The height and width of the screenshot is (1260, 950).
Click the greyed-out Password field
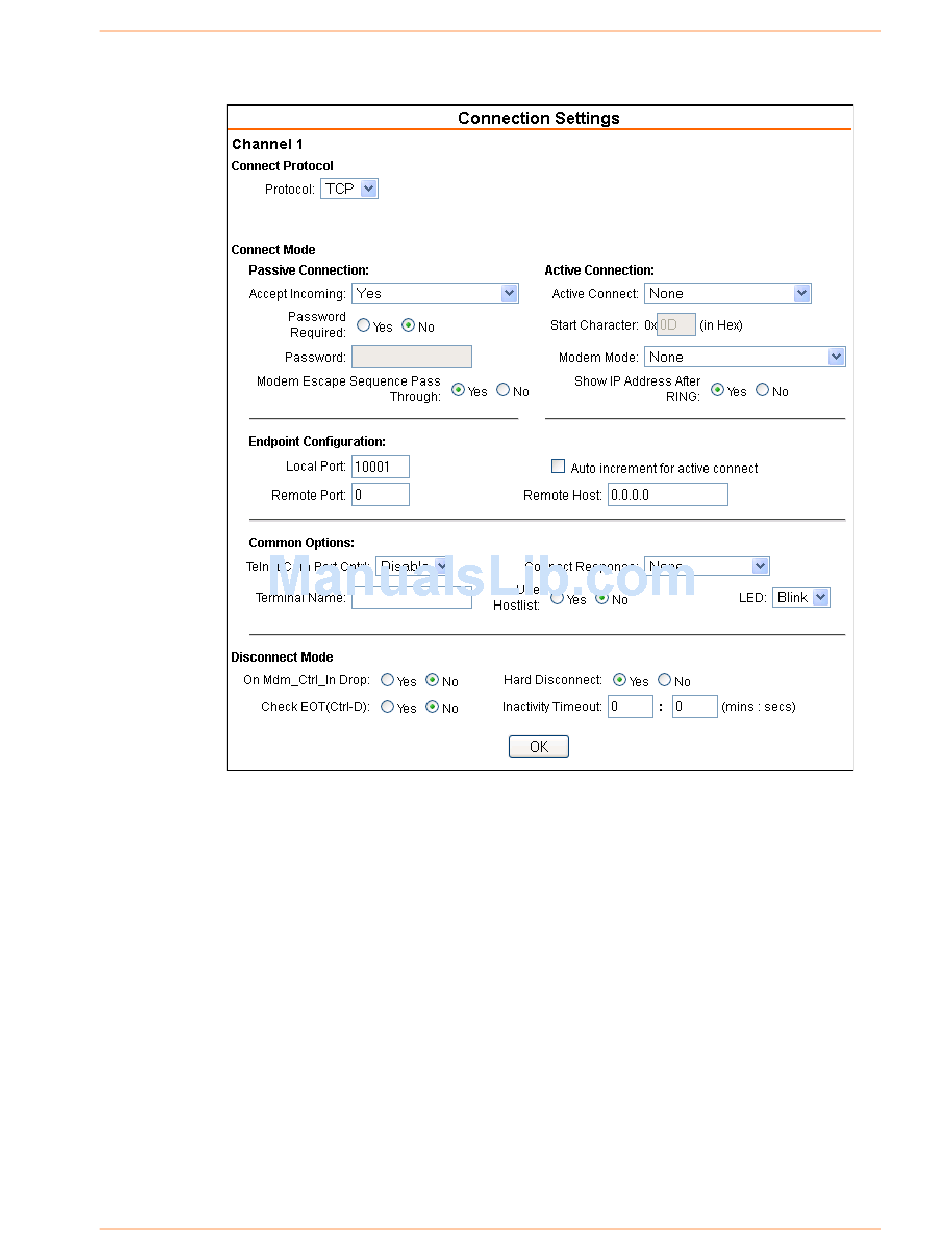[x=412, y=357]
